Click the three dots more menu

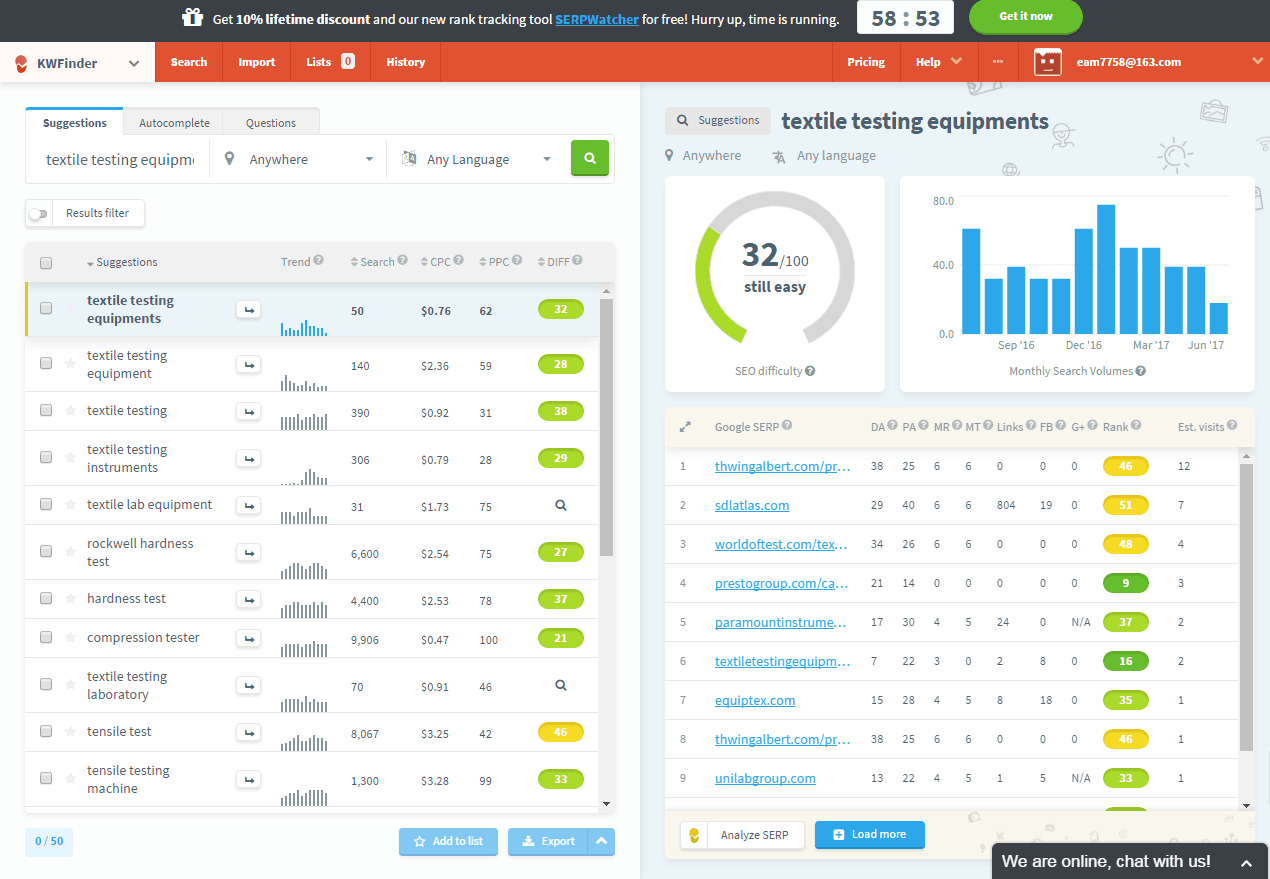pos(997,62)
